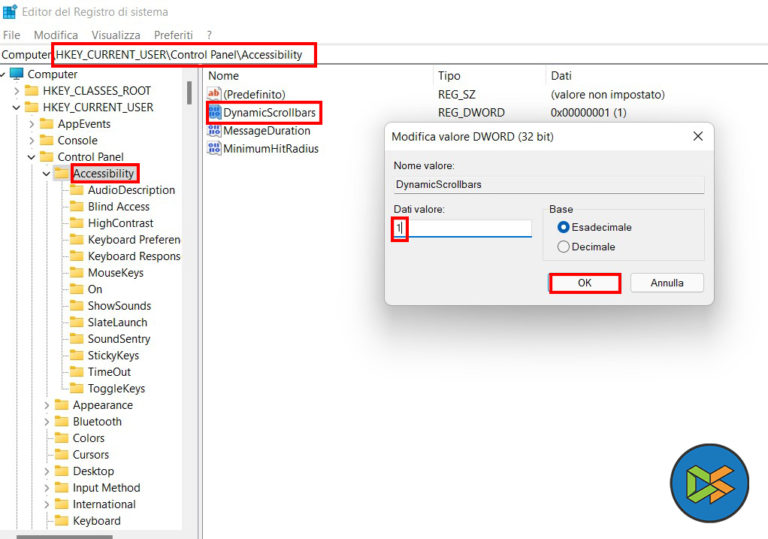Select the TimeOut key
Screen dimensions: 768x539
109,372
